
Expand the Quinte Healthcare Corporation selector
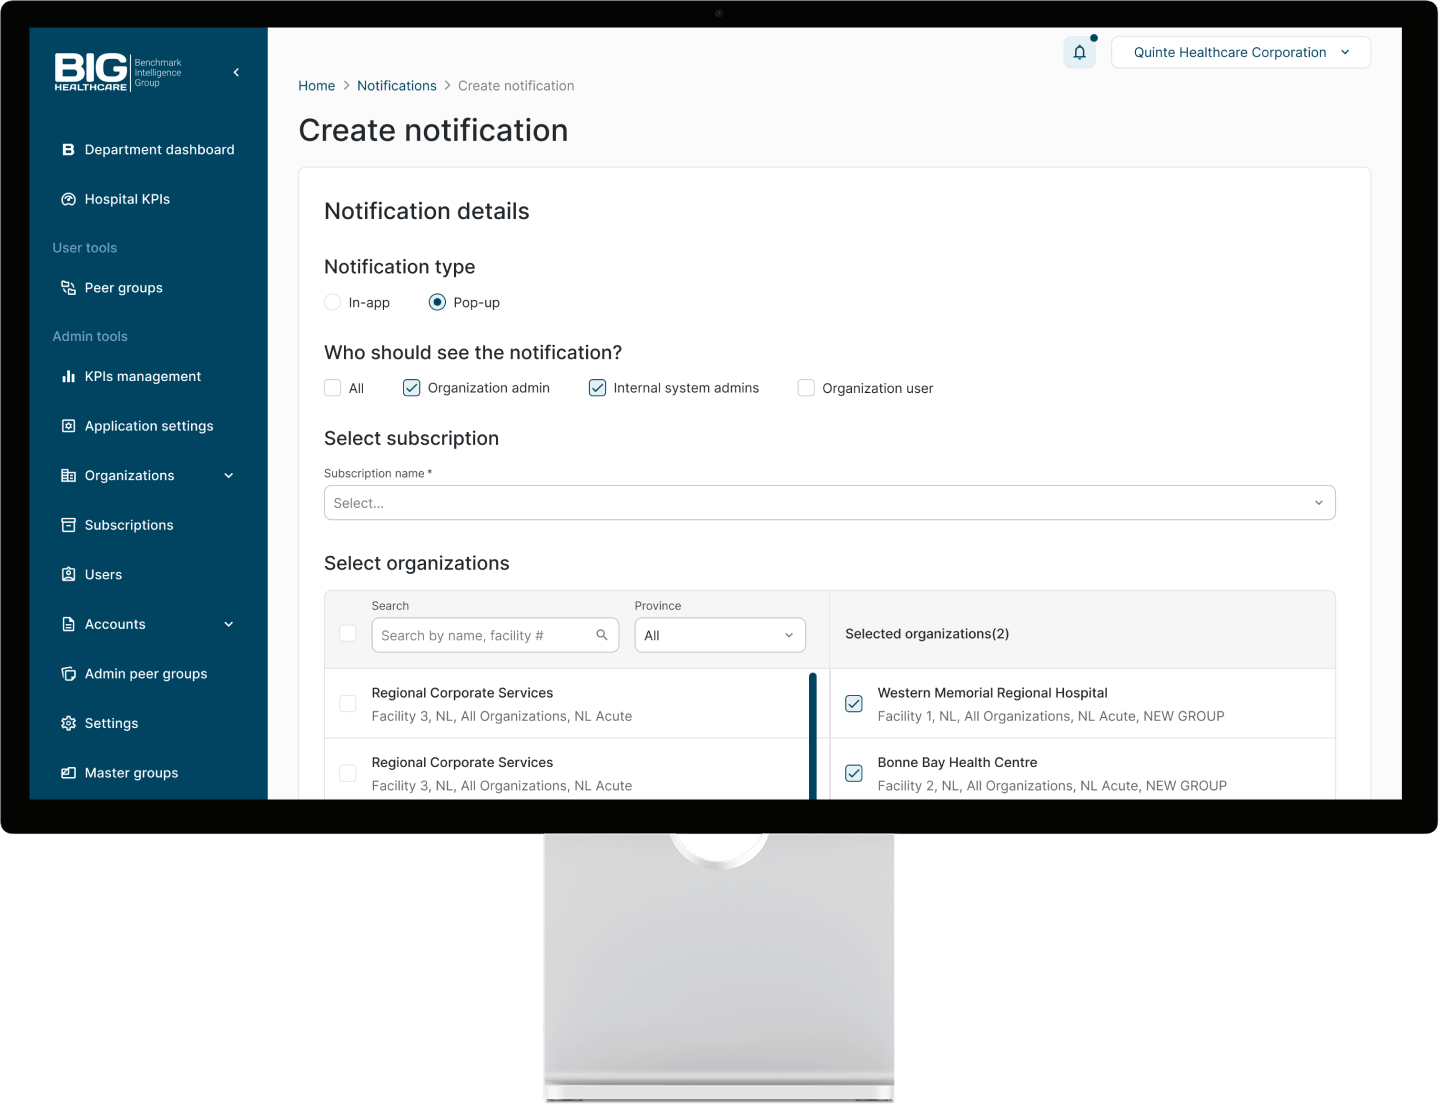tap(1240, 53)
